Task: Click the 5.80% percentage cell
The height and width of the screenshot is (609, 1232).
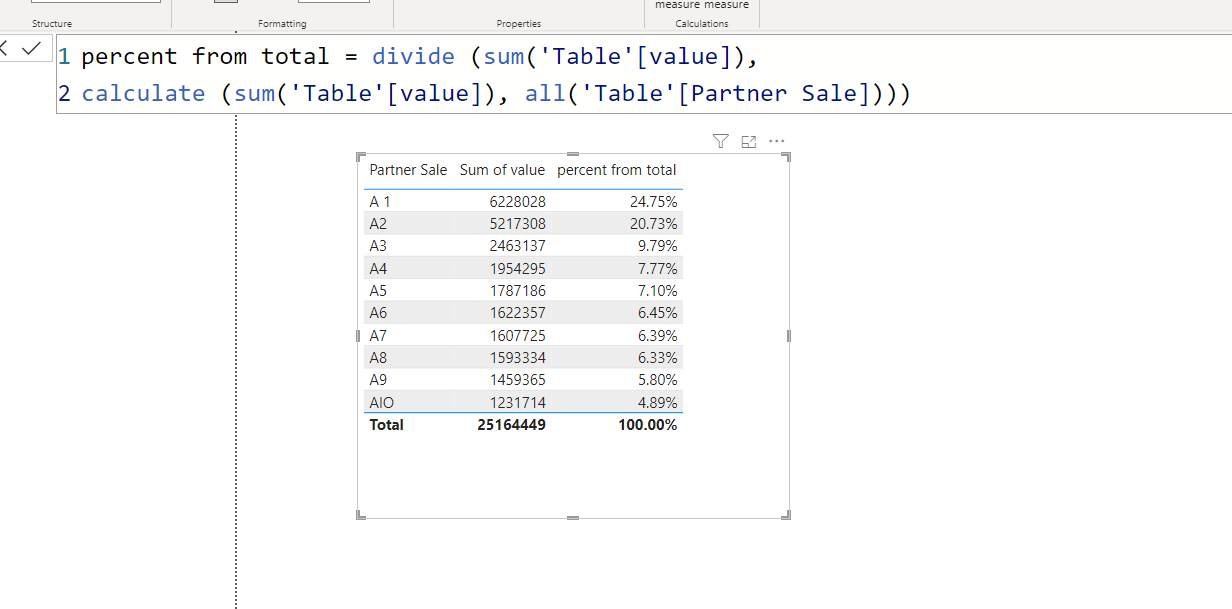Action: click(x=657, y=380)
